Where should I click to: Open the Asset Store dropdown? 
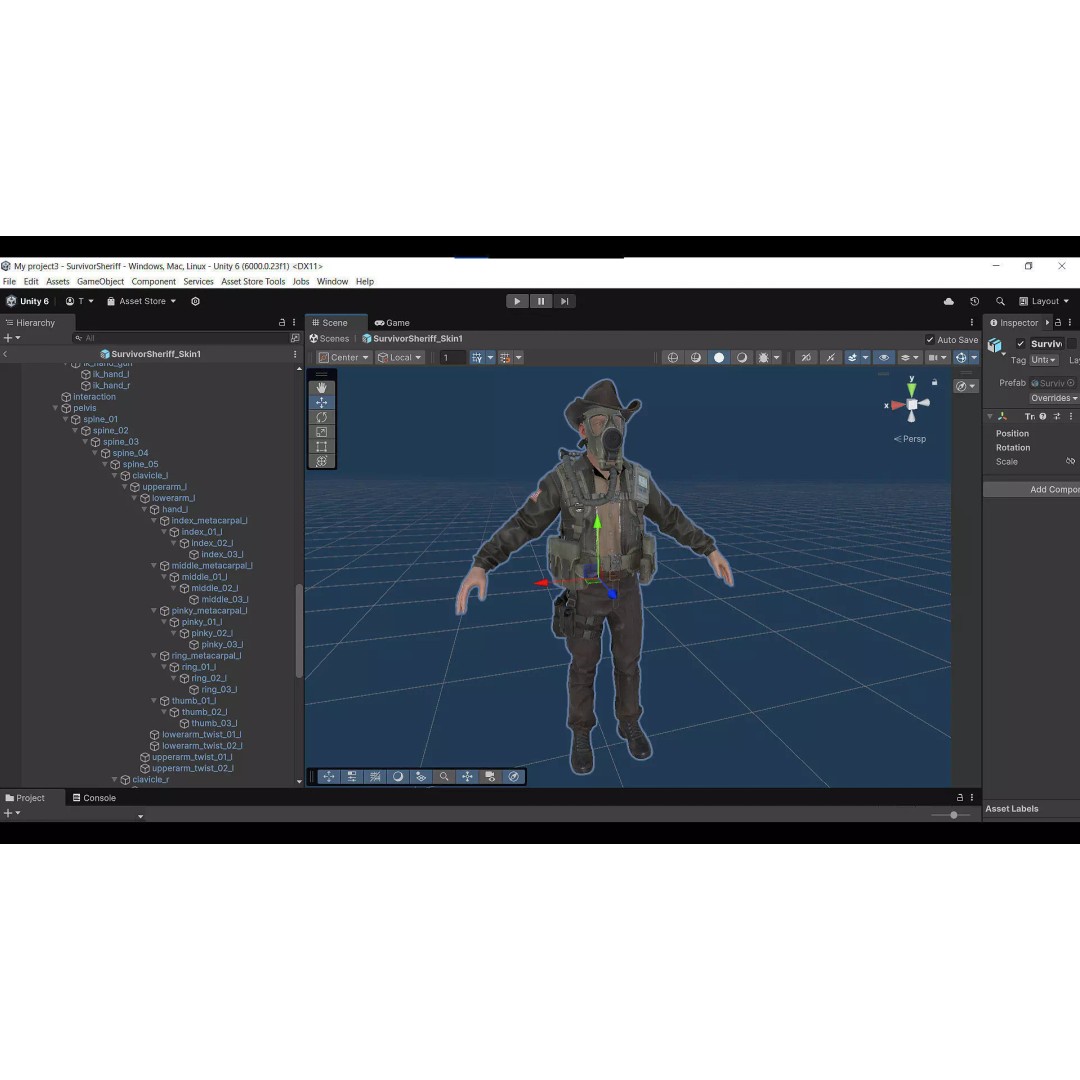coord(141,301)
